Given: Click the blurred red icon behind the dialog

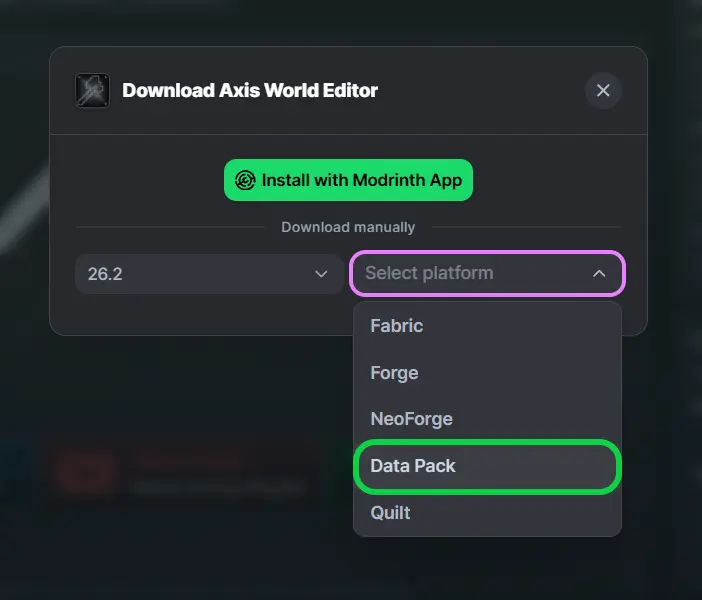Looking at the screenshot, I should coord(85,472).
